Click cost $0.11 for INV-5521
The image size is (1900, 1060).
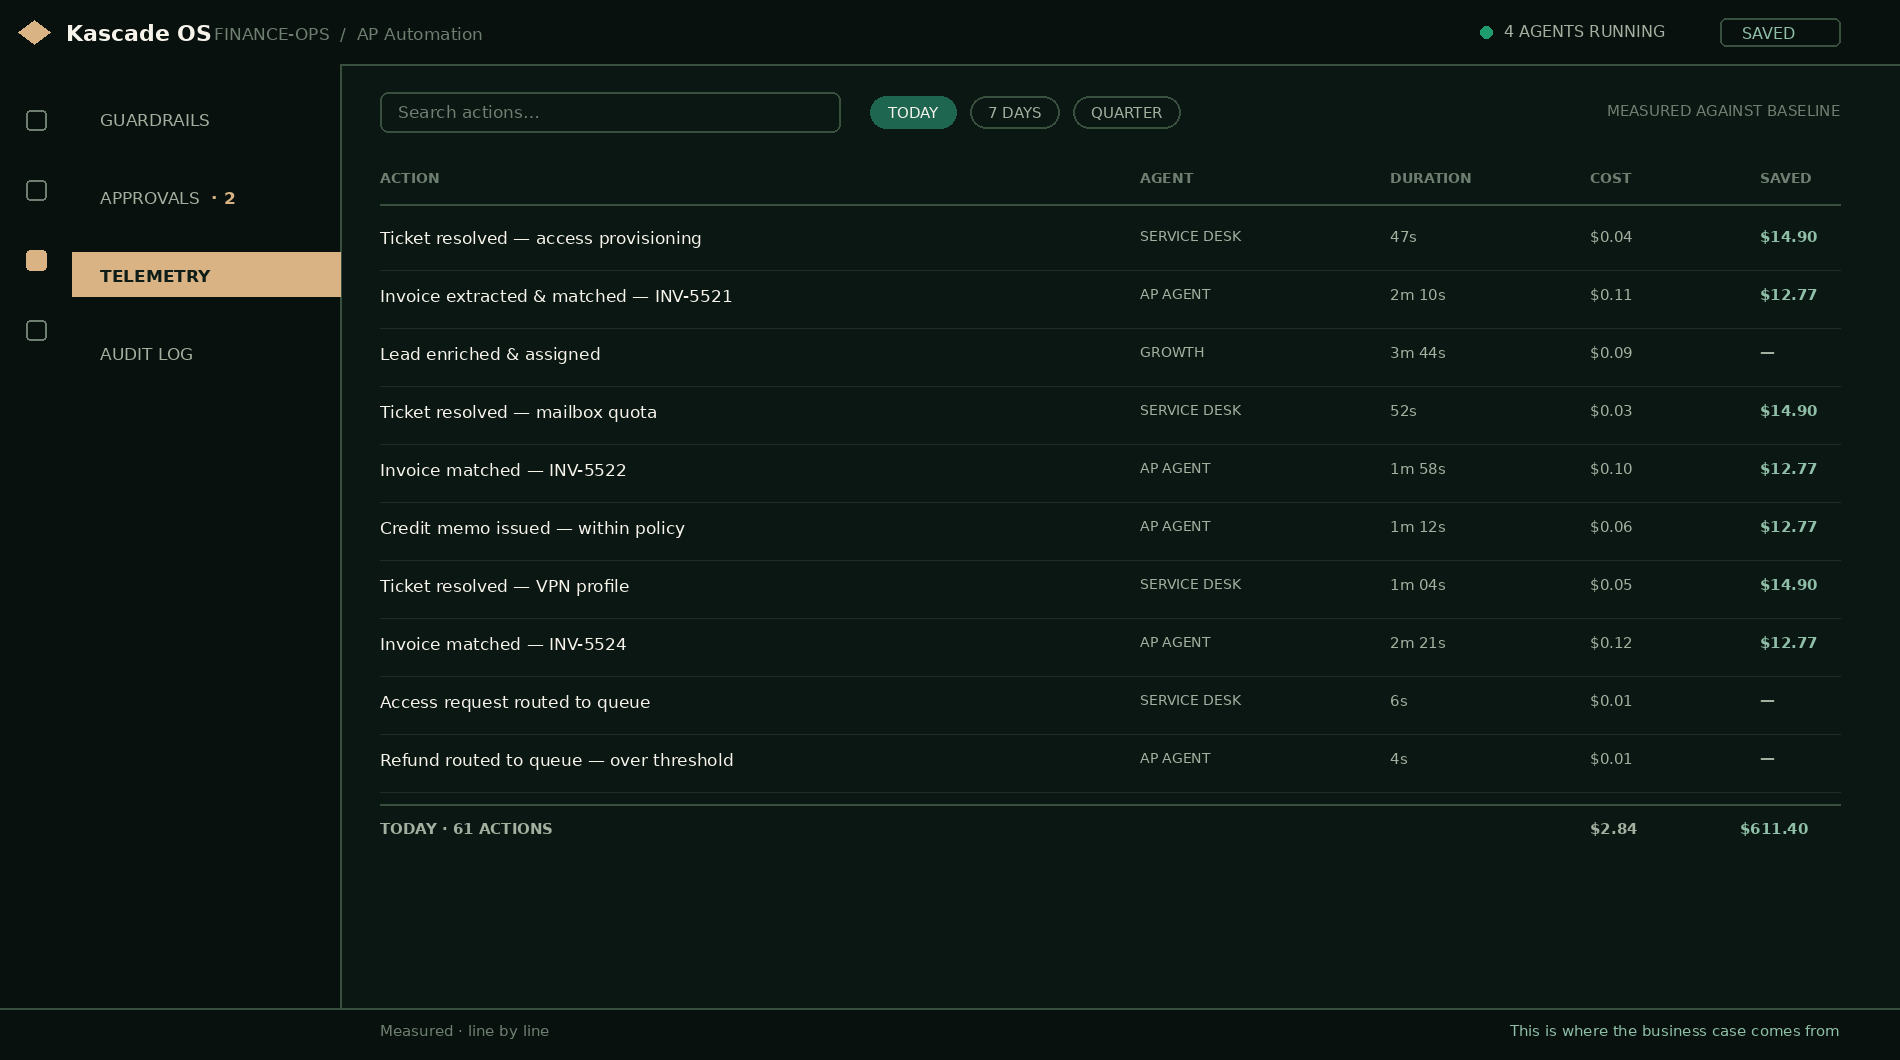(x=1611, y=295)
